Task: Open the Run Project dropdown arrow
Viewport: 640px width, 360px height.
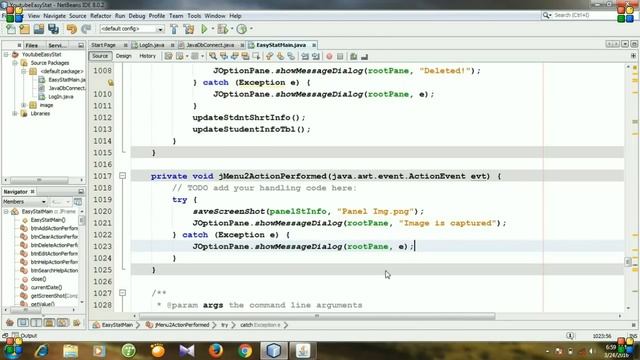Action: [212, 29]
